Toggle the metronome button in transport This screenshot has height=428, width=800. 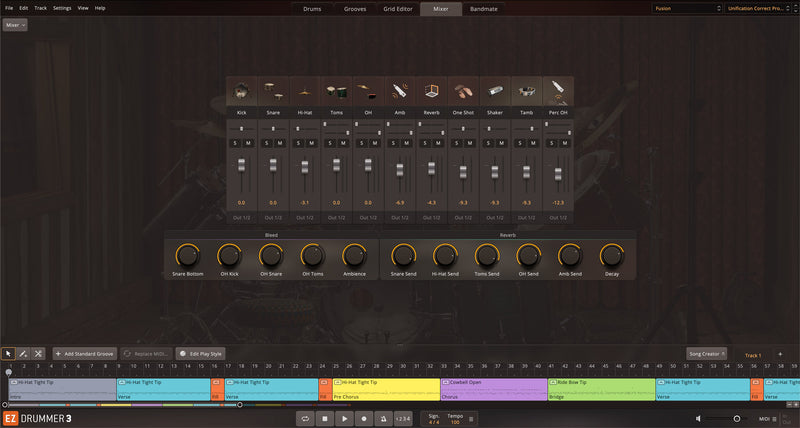(x=382, y=418)
